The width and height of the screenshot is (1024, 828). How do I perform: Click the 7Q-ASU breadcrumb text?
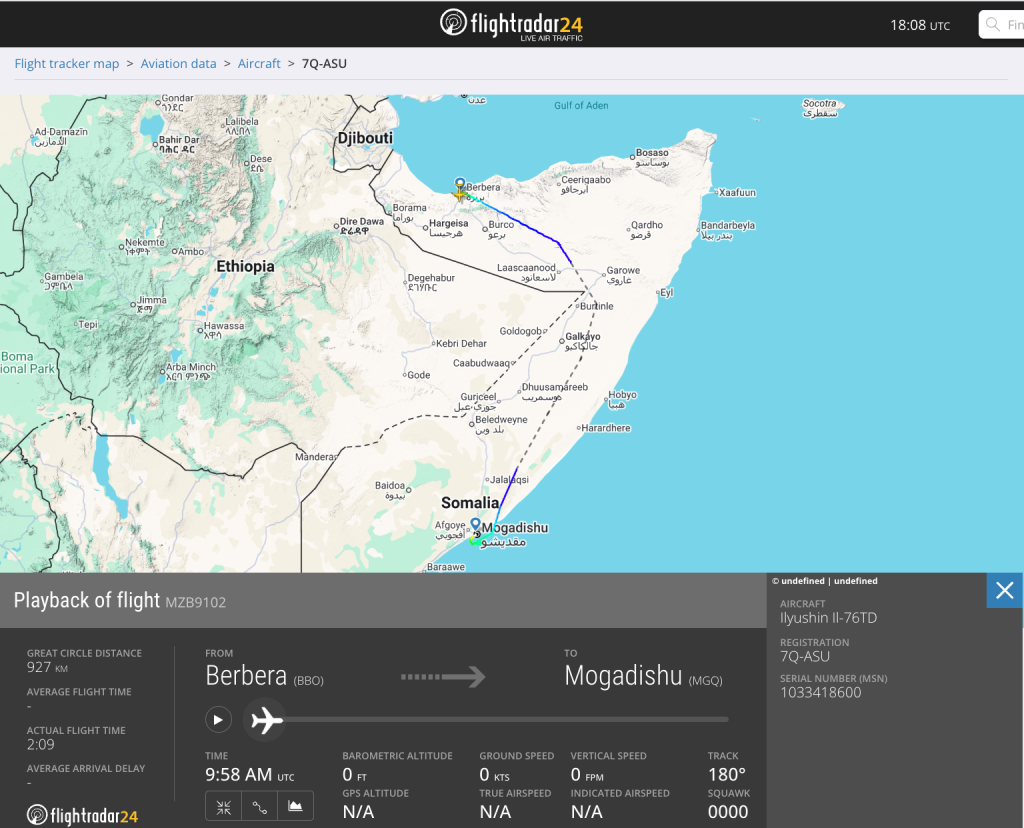coord(324,64)
